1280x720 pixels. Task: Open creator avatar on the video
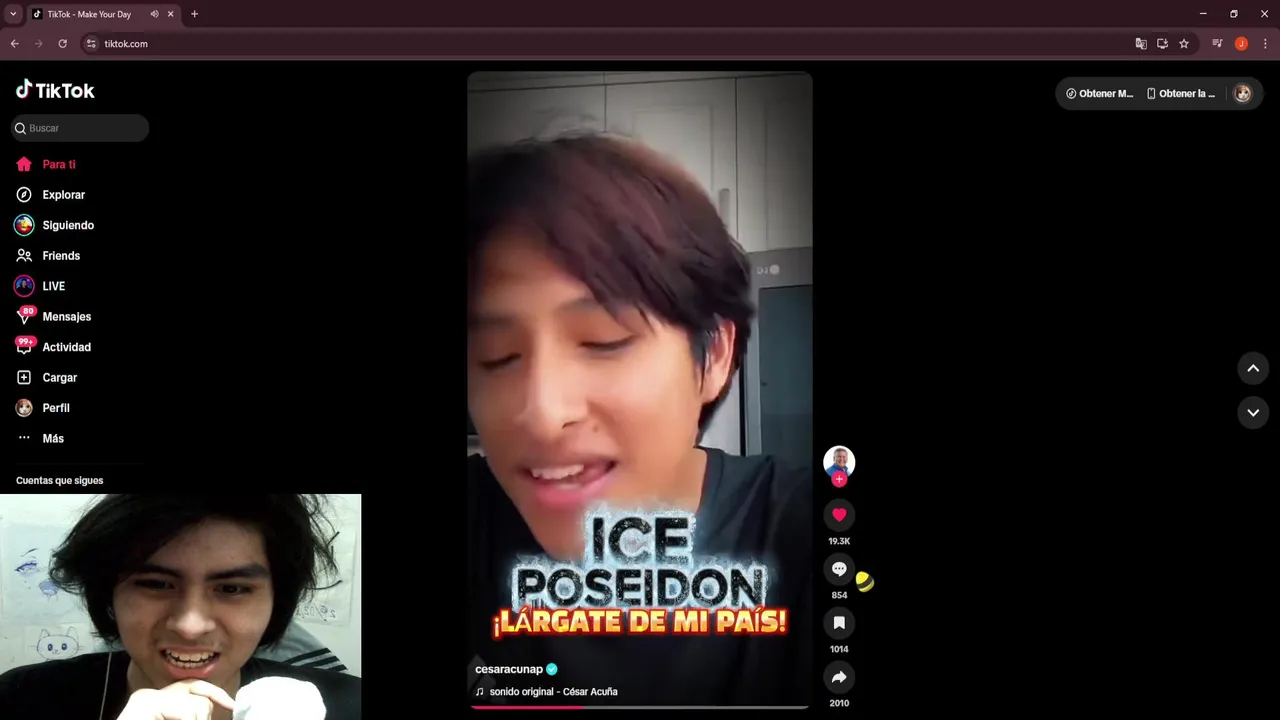pyautogui.click(x=839, y=461)
